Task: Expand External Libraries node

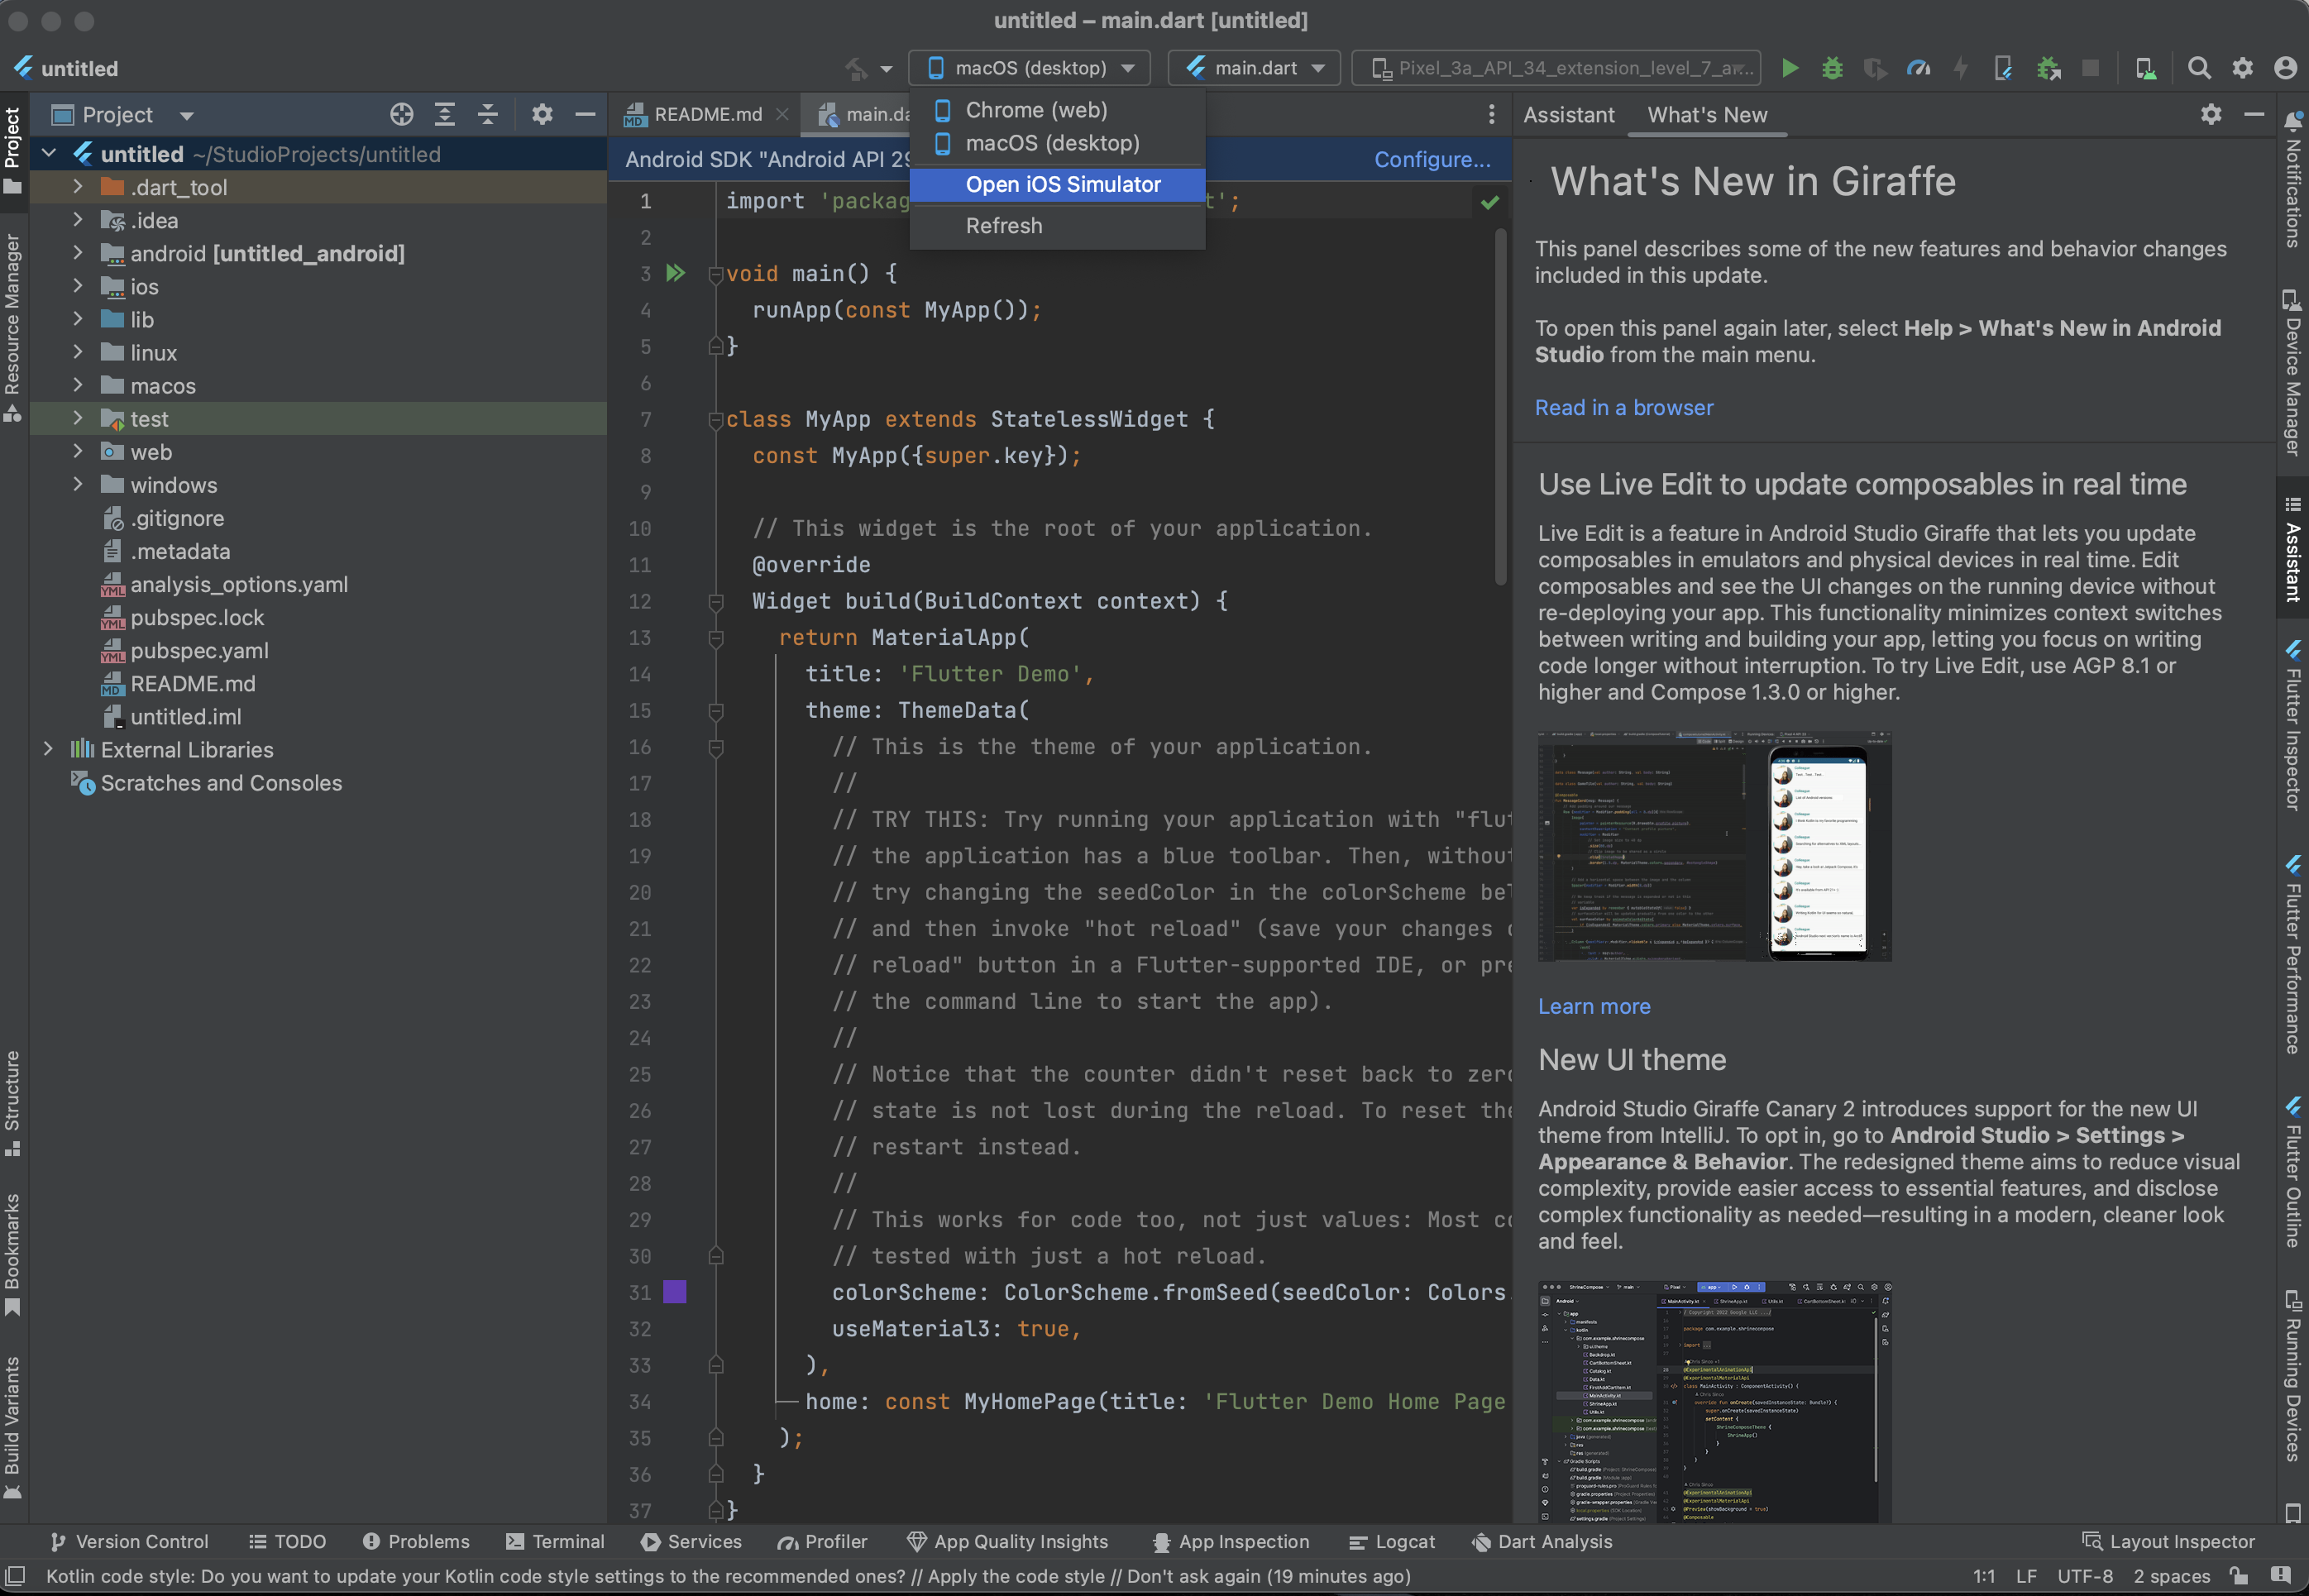Action: (48, 750)
